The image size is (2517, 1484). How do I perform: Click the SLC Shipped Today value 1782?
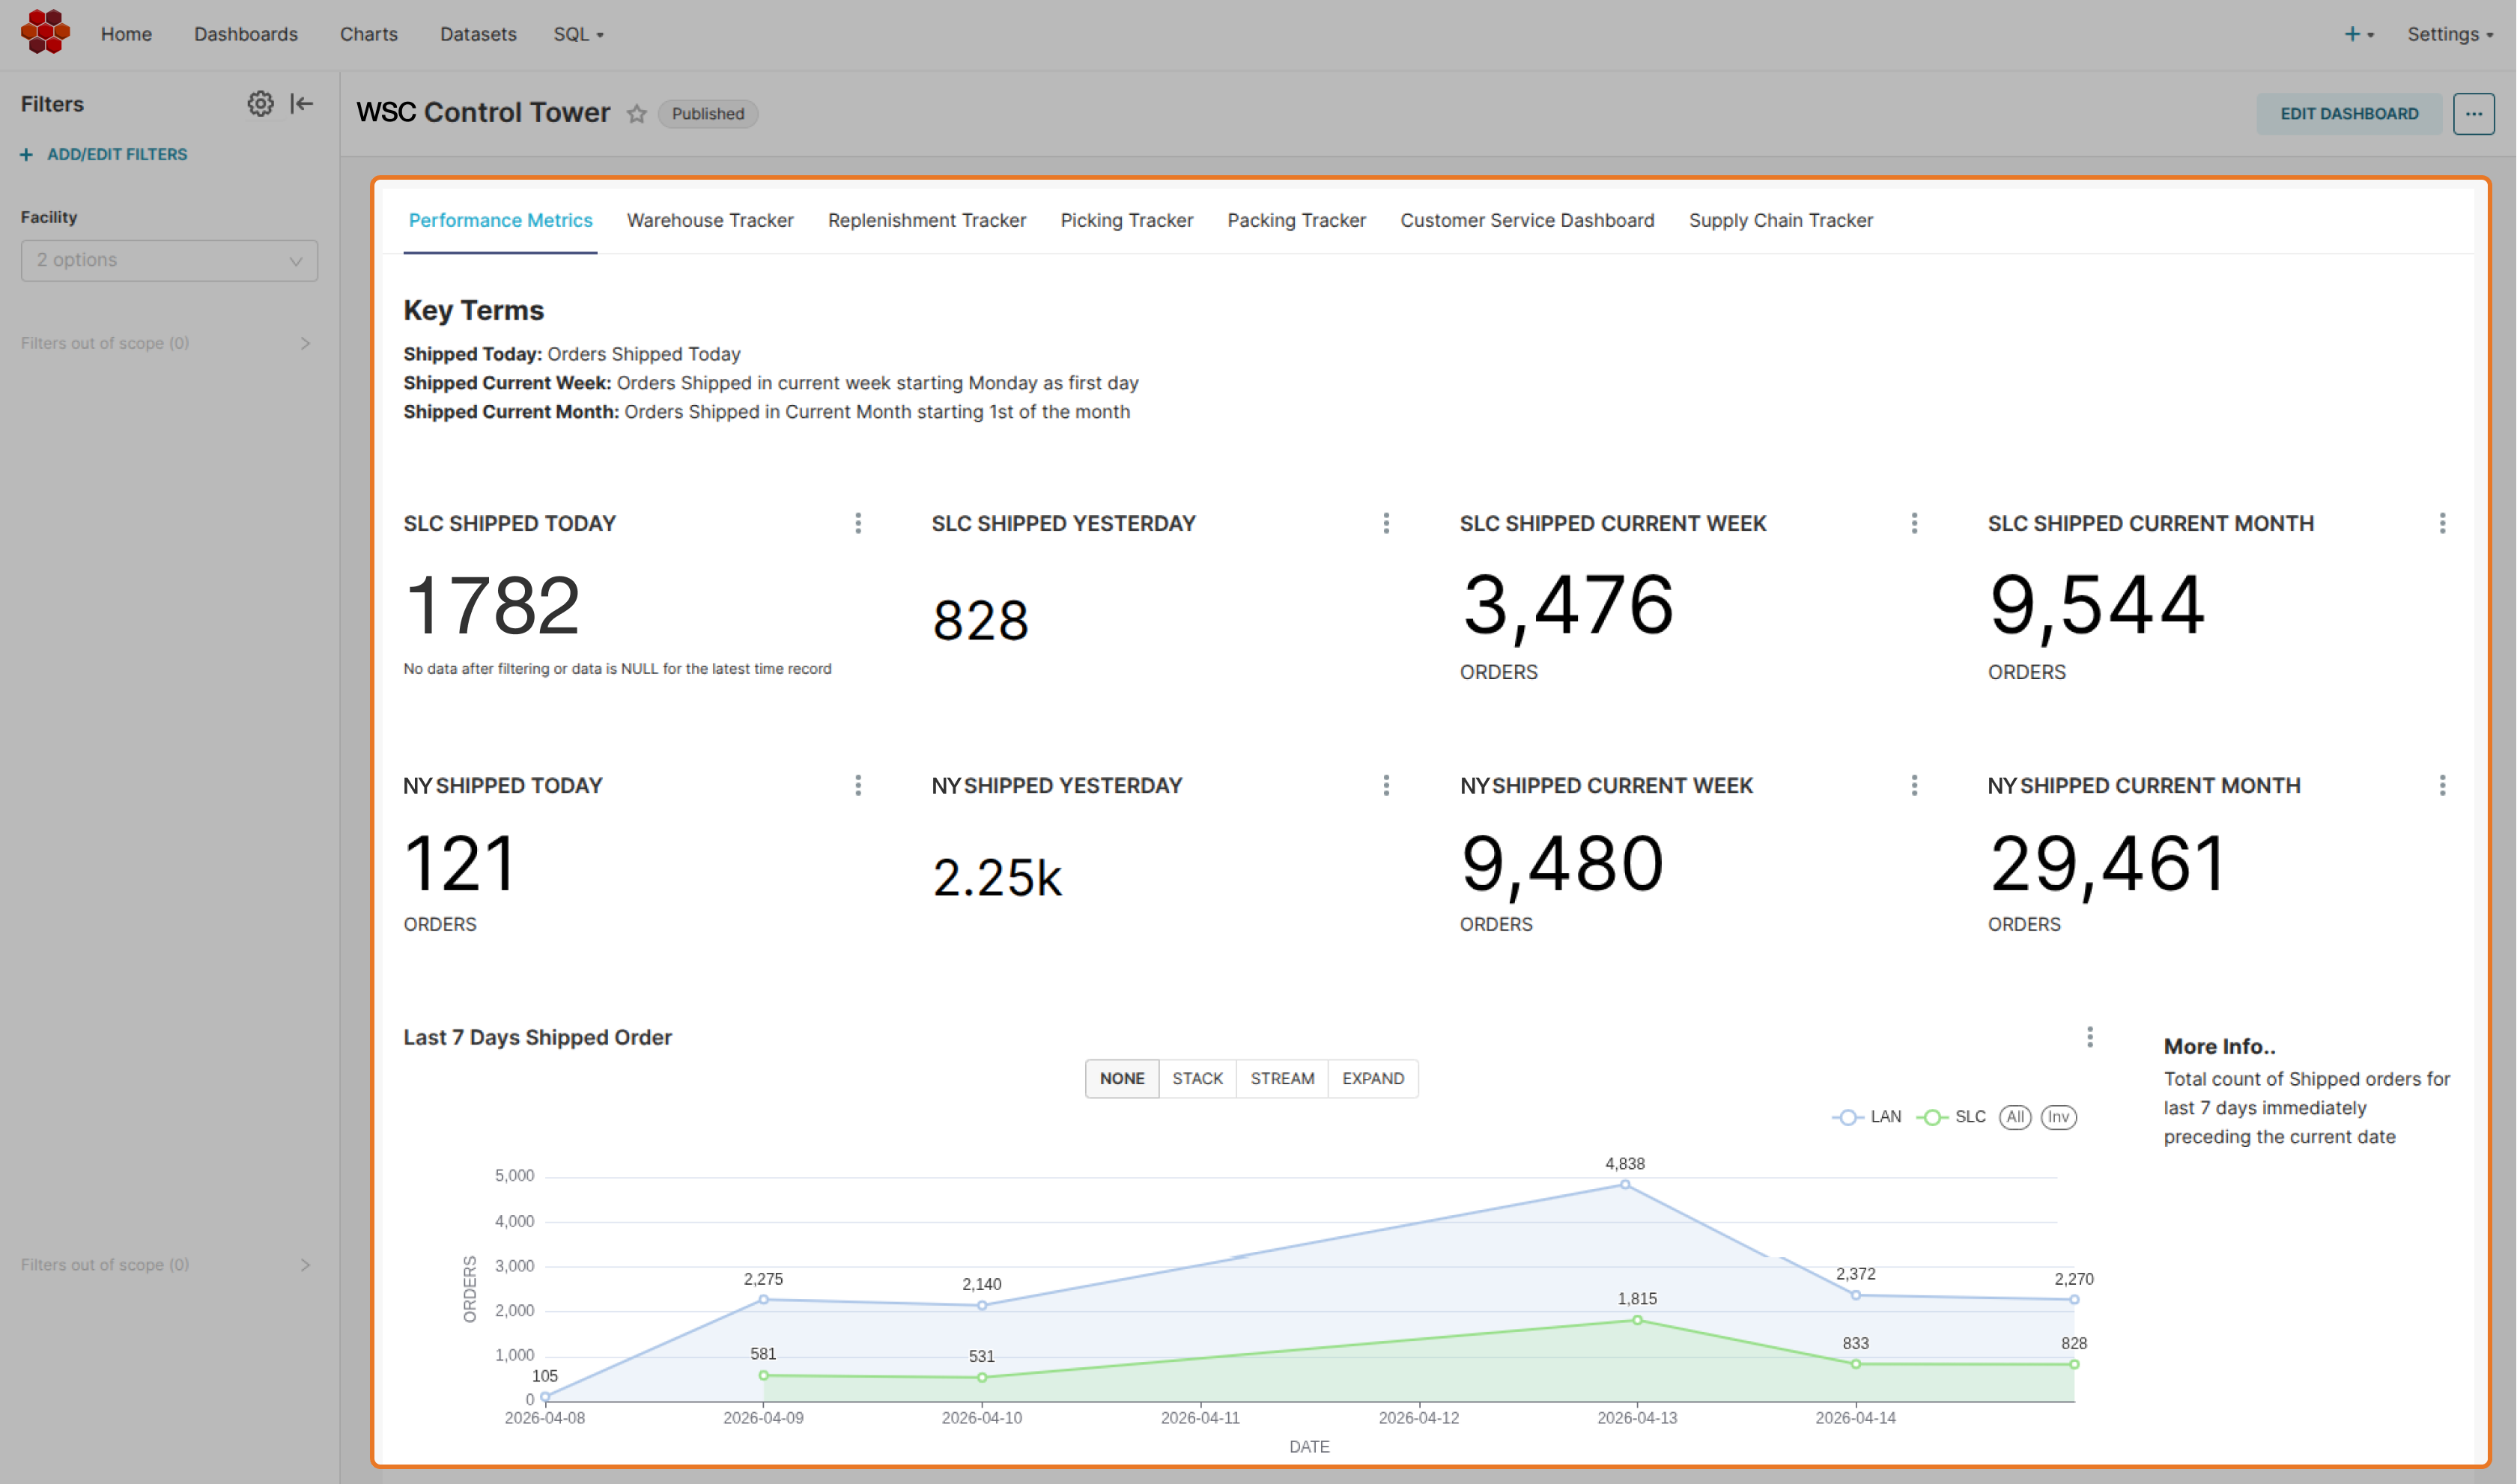[492, 605]
